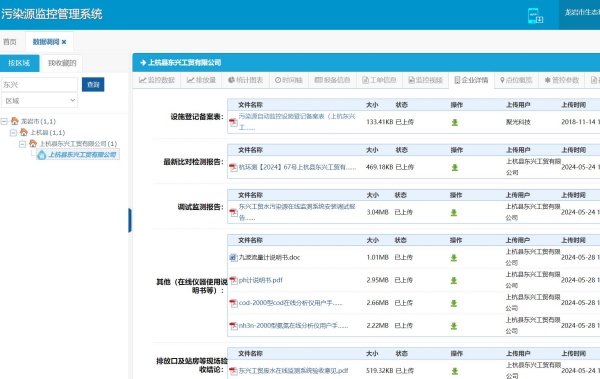Click the PDF icon beside ph计说明书.pdf
600x379 pixels.
pos(233,280)
